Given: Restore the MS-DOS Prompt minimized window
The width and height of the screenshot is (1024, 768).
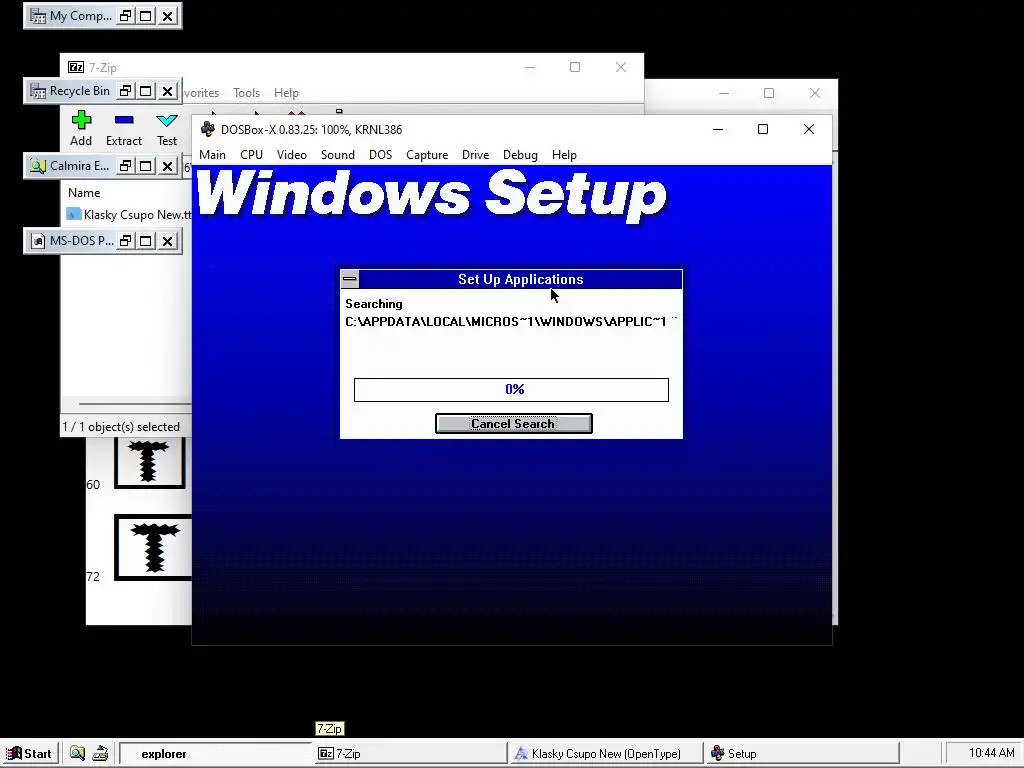Looking at the screenshot, I should pos(125,241).
